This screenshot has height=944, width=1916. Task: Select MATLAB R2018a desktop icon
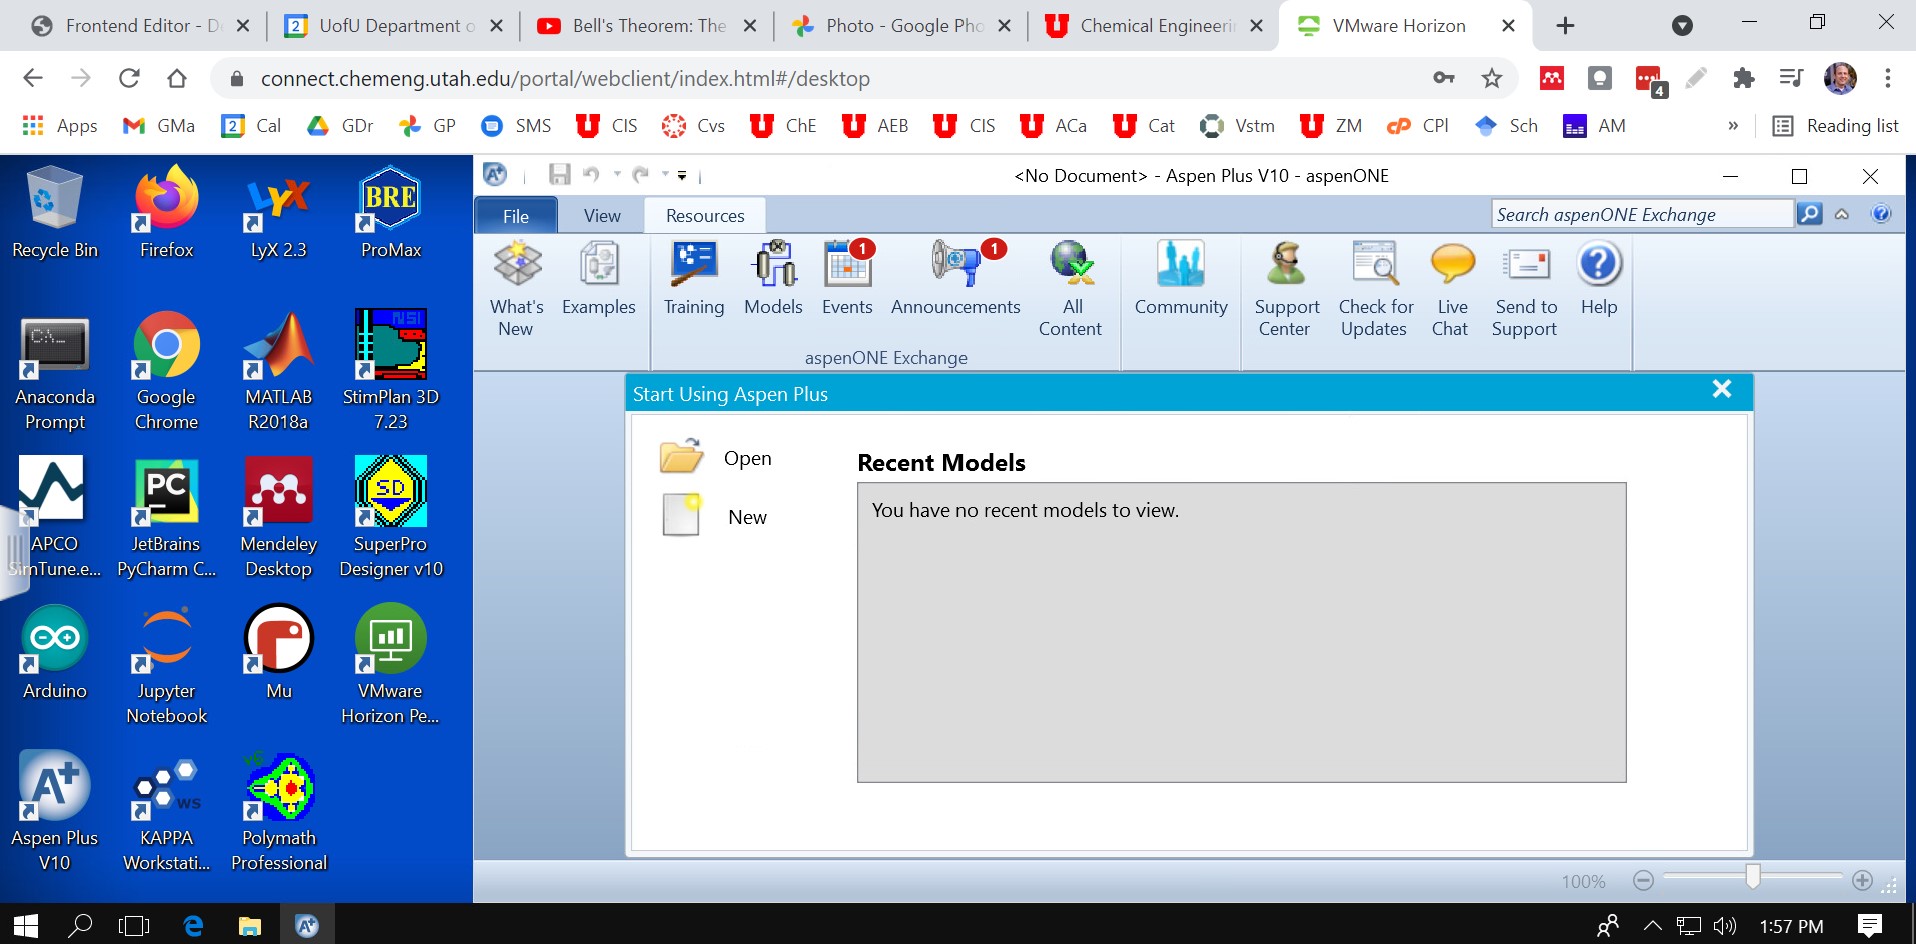coord(279,371)
